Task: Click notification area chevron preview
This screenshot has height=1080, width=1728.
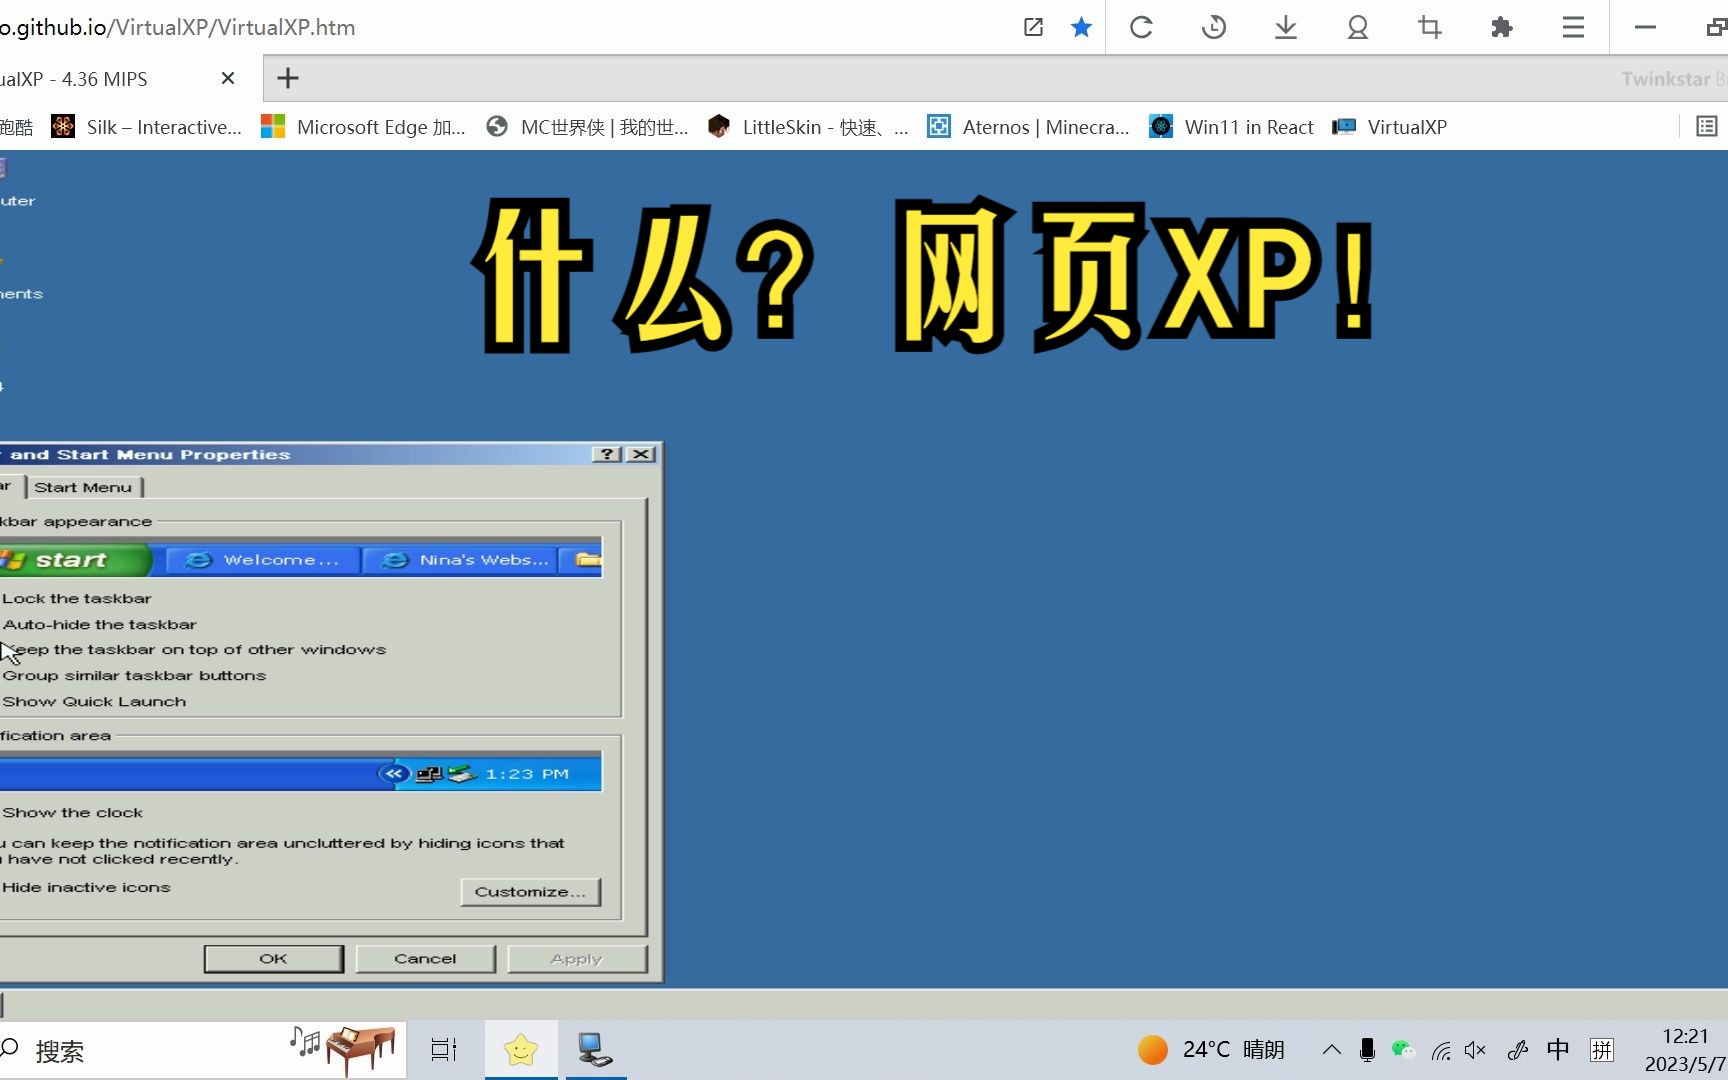Action: [394, 773]
